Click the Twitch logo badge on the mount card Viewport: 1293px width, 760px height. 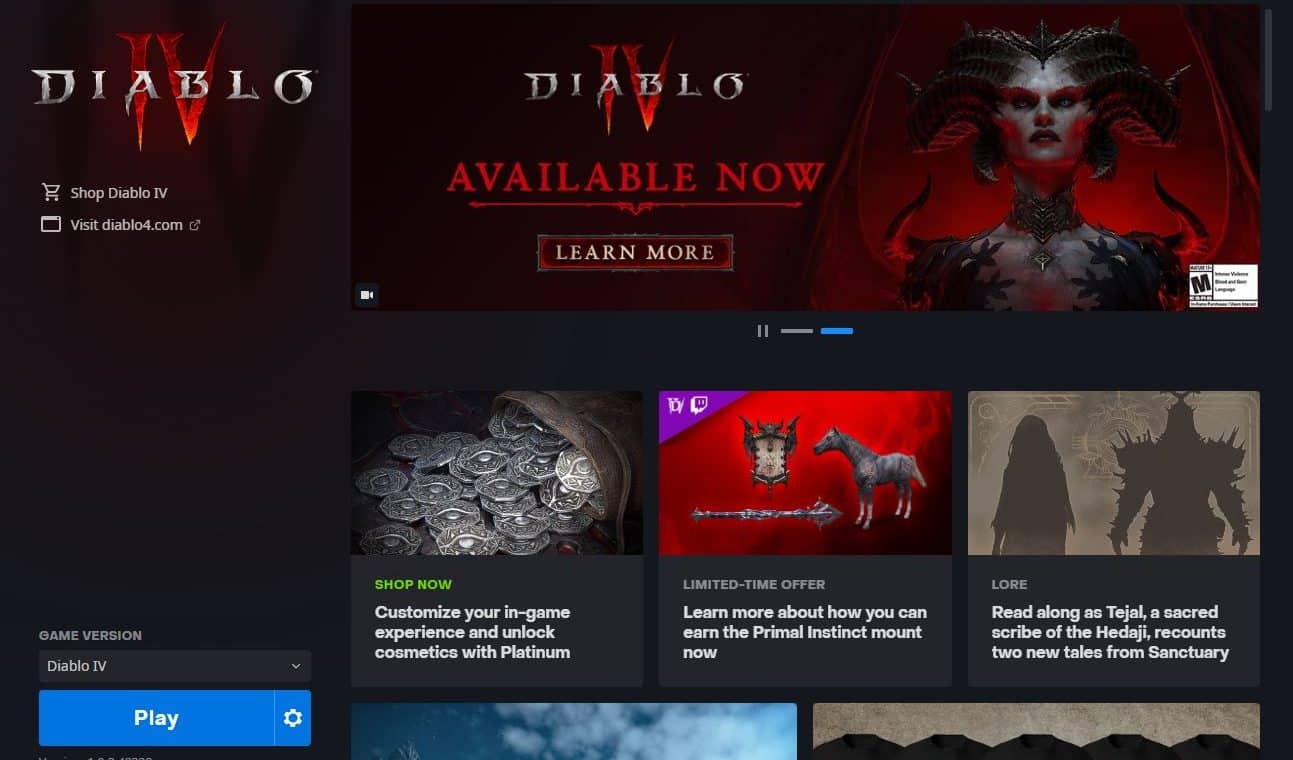pyautogui.click(x=699, y=405)
